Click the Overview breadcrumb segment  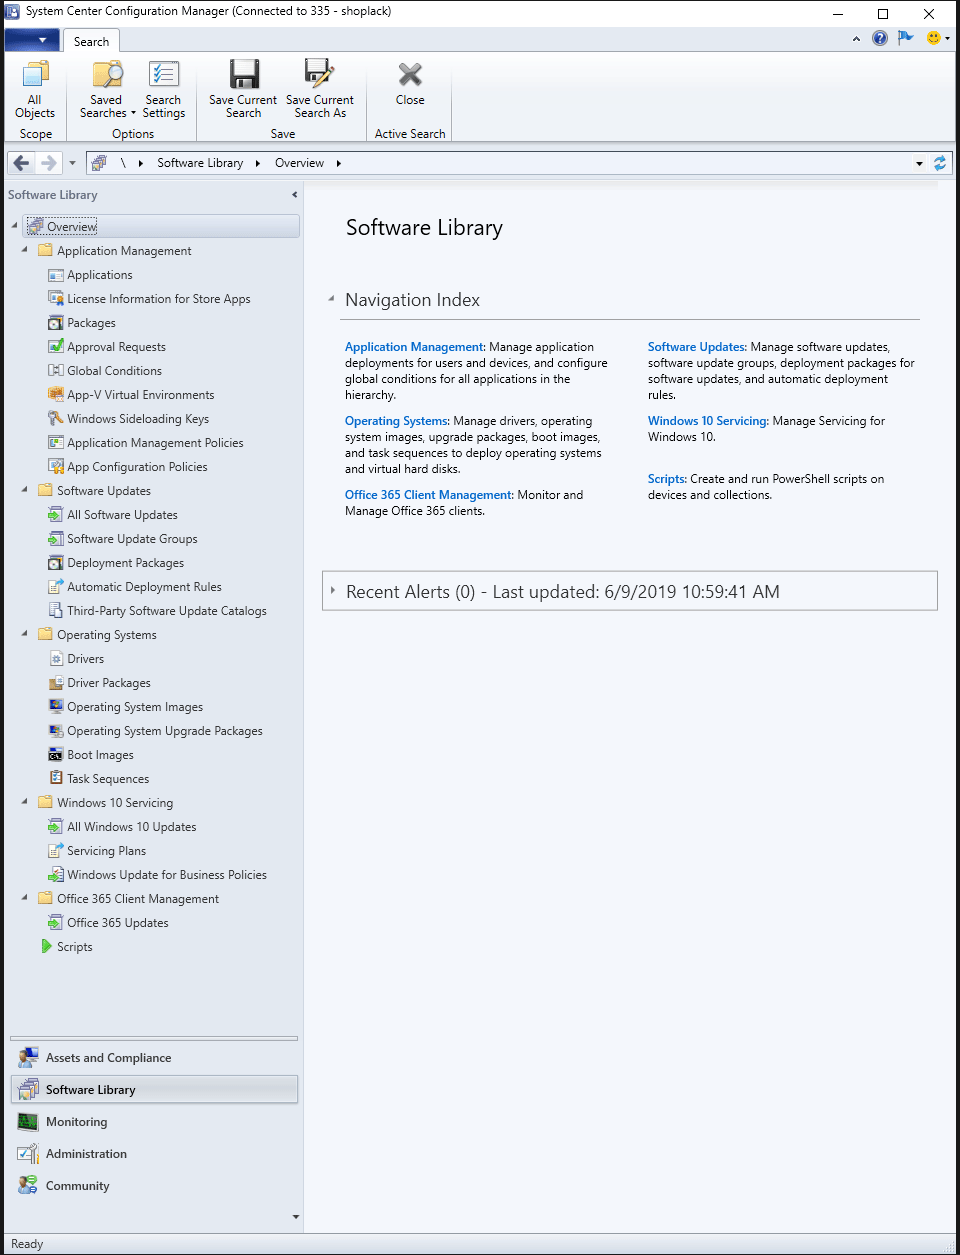tap(299, 163)
